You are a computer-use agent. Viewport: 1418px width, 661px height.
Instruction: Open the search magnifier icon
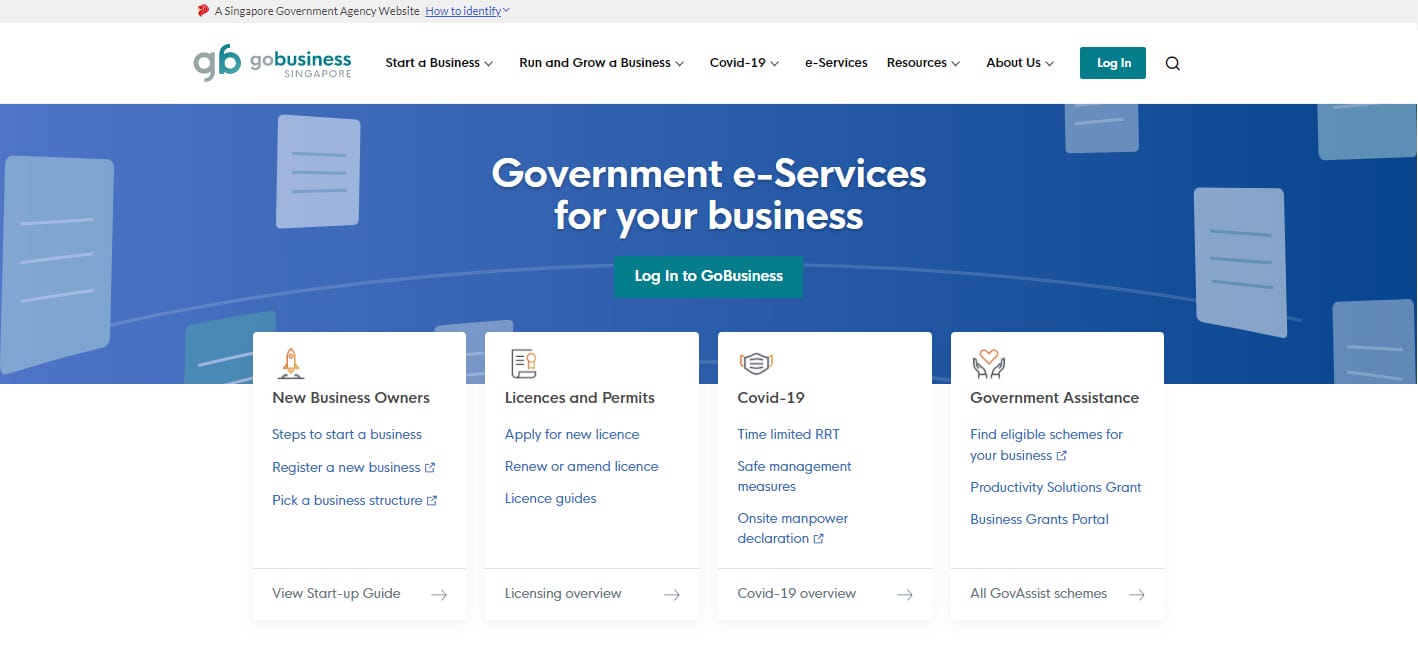tap(1173, 63)
